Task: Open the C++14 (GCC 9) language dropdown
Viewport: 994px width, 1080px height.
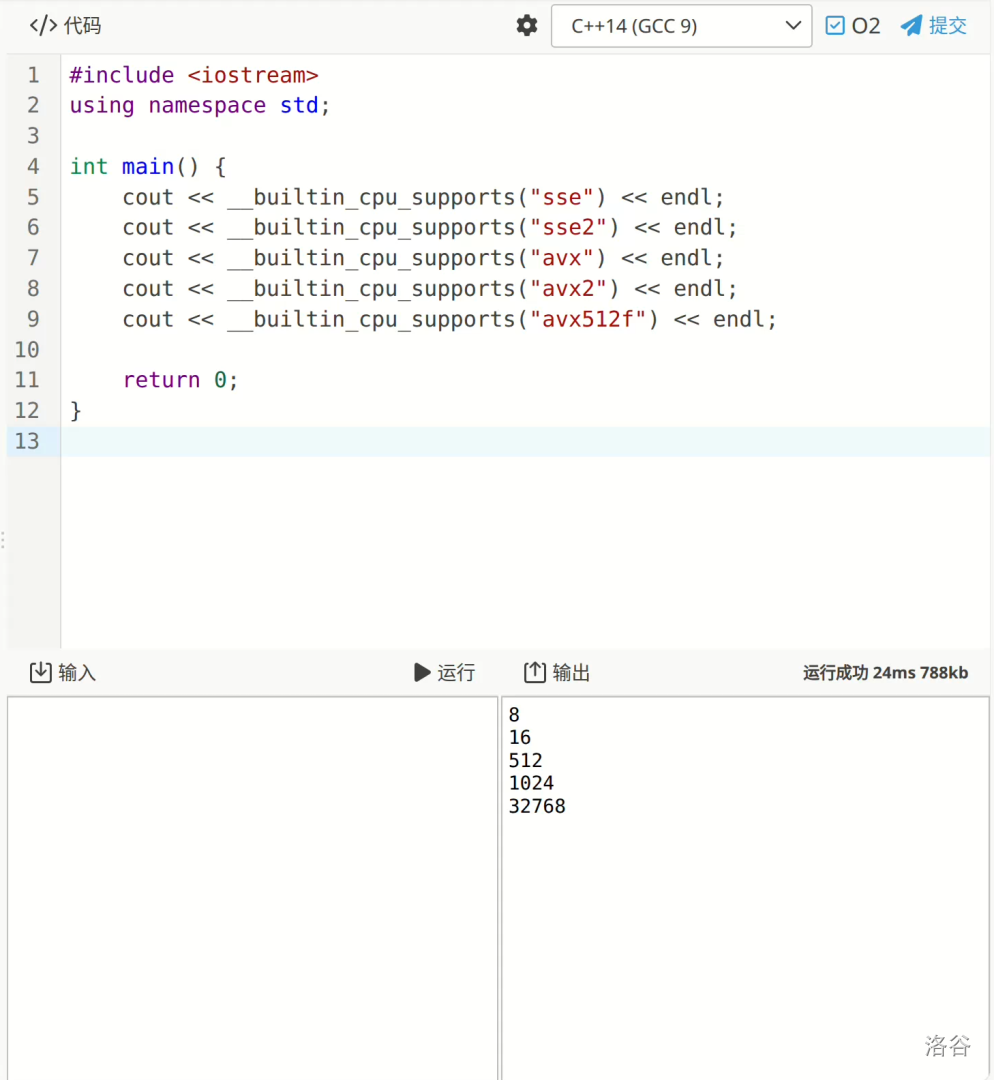Action: point(680,26)
